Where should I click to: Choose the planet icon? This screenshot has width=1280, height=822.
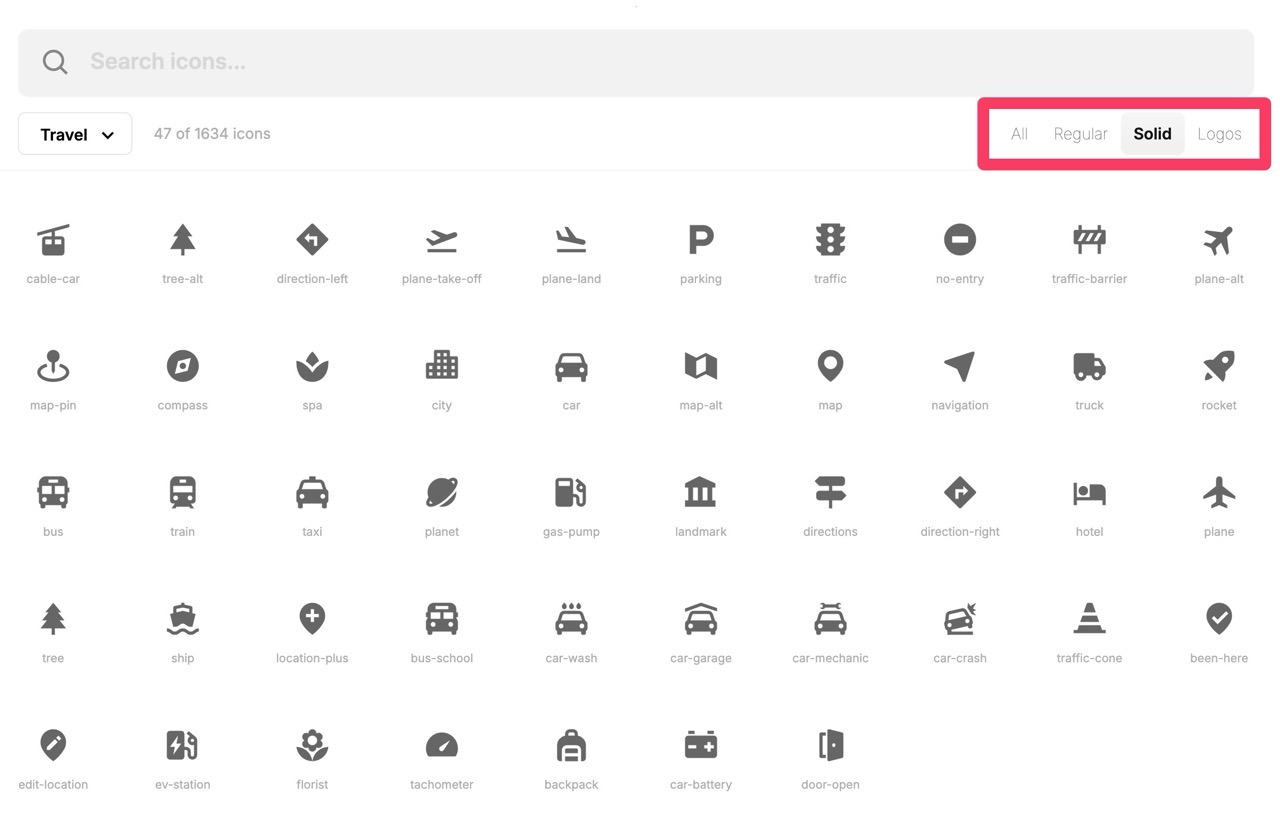tap(441, 493)
